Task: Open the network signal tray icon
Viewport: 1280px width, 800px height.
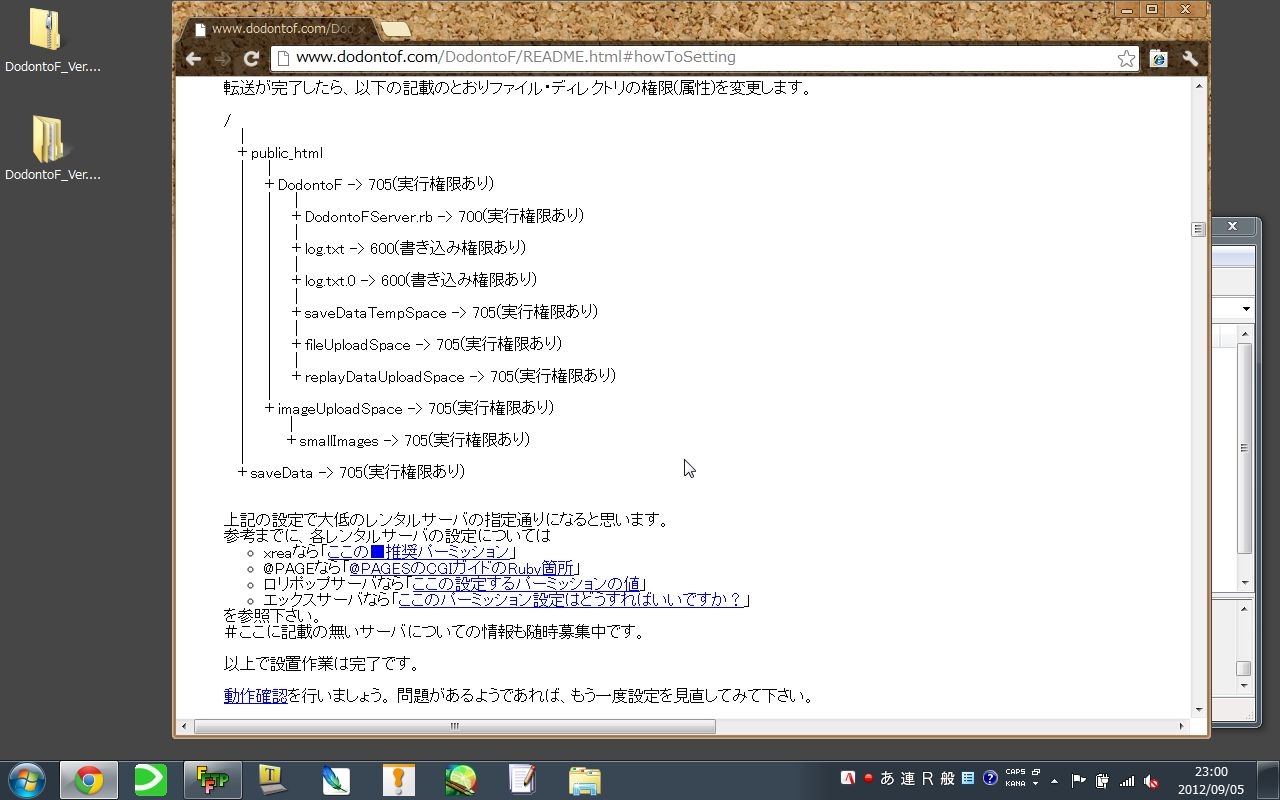Action: (x=1127, y=781)
